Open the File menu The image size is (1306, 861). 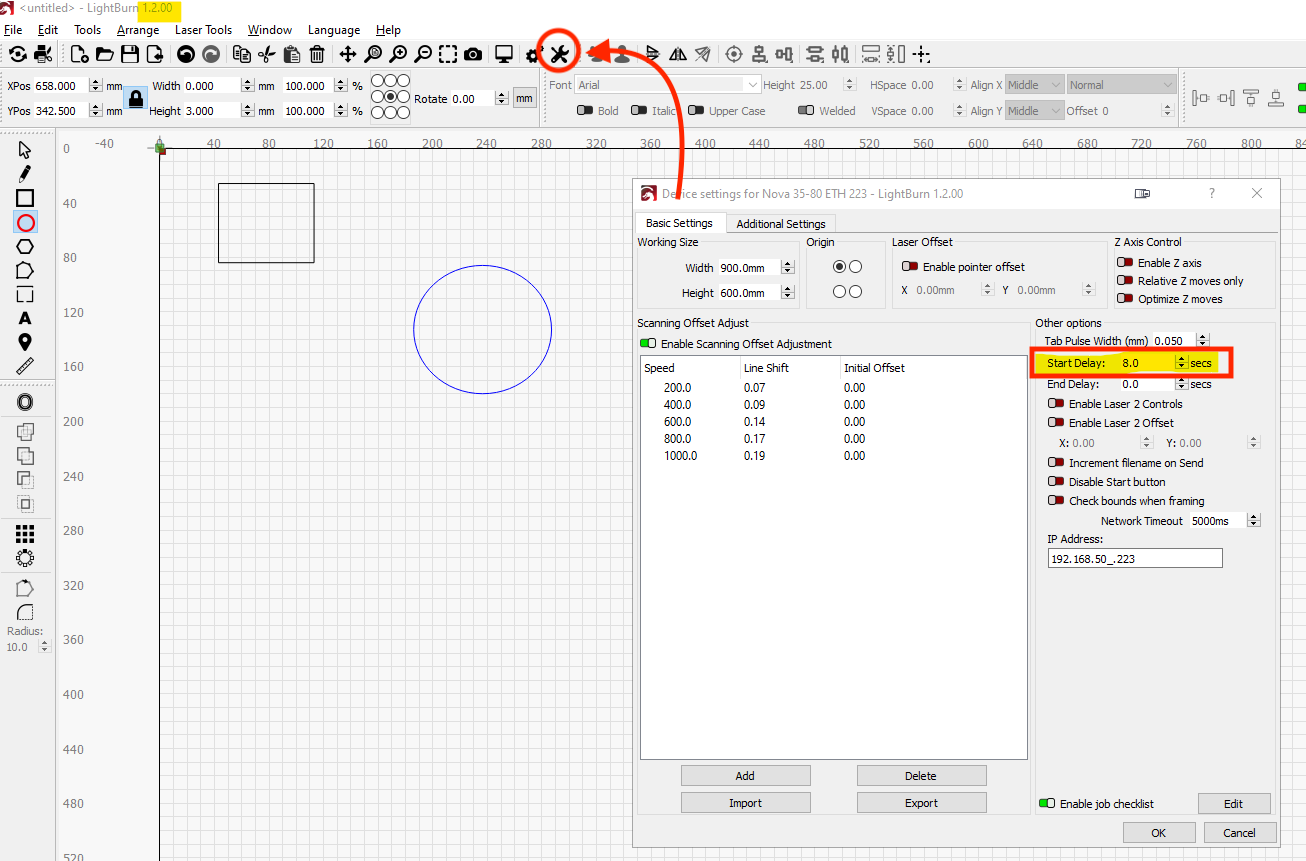pos(13,30)
